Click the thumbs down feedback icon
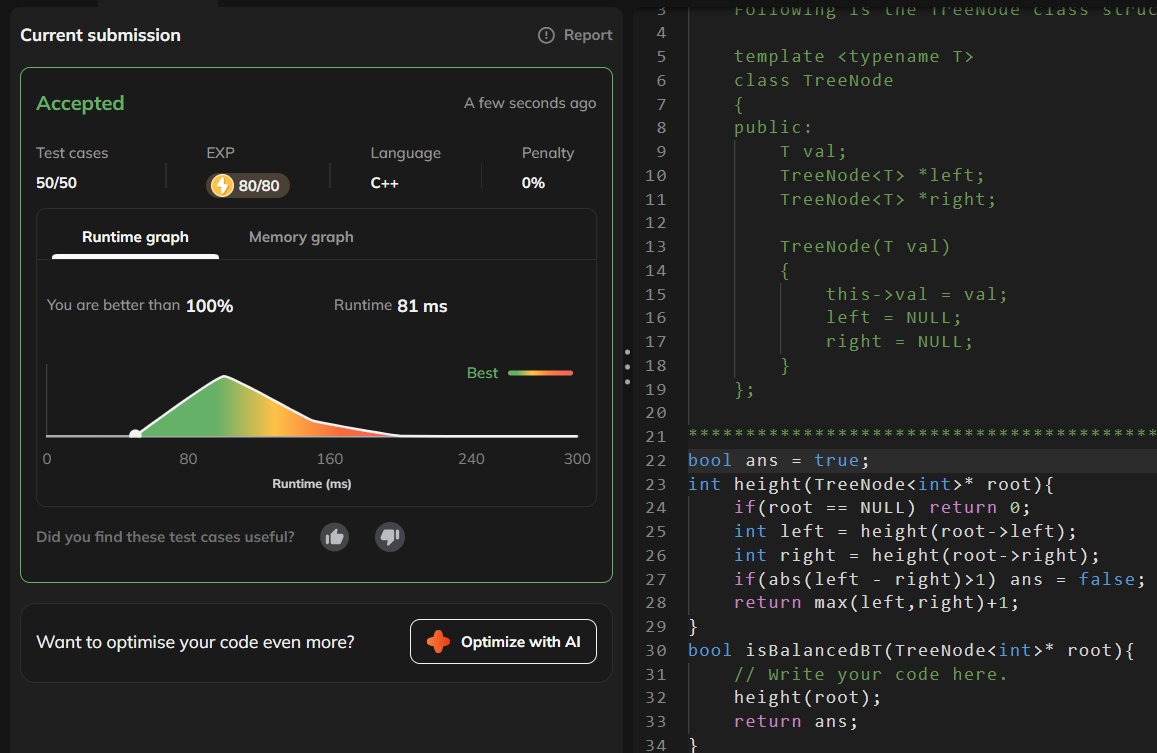This screenshot has width=1157, height=753. [390, 537]
